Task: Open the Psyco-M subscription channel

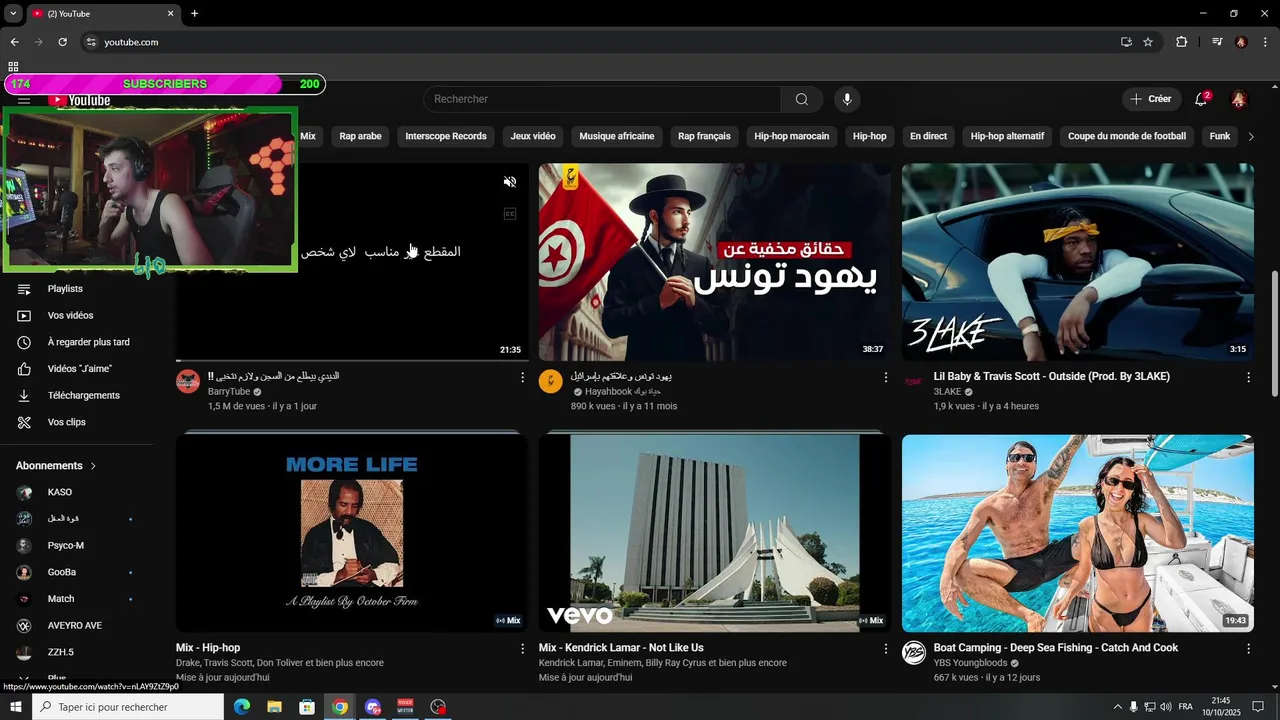Action: tap(78, 546)
